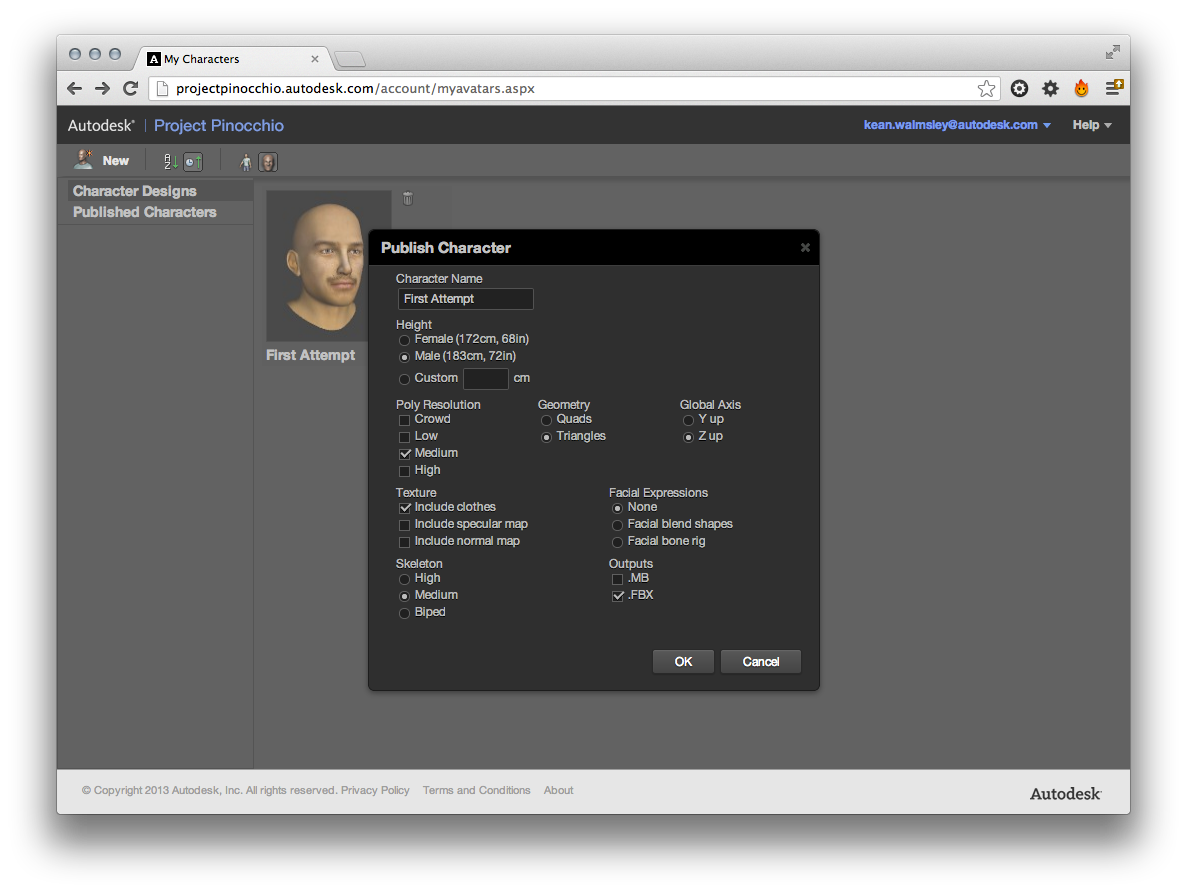
Task: Bookmark page with star icon
Action: [986, 88]
